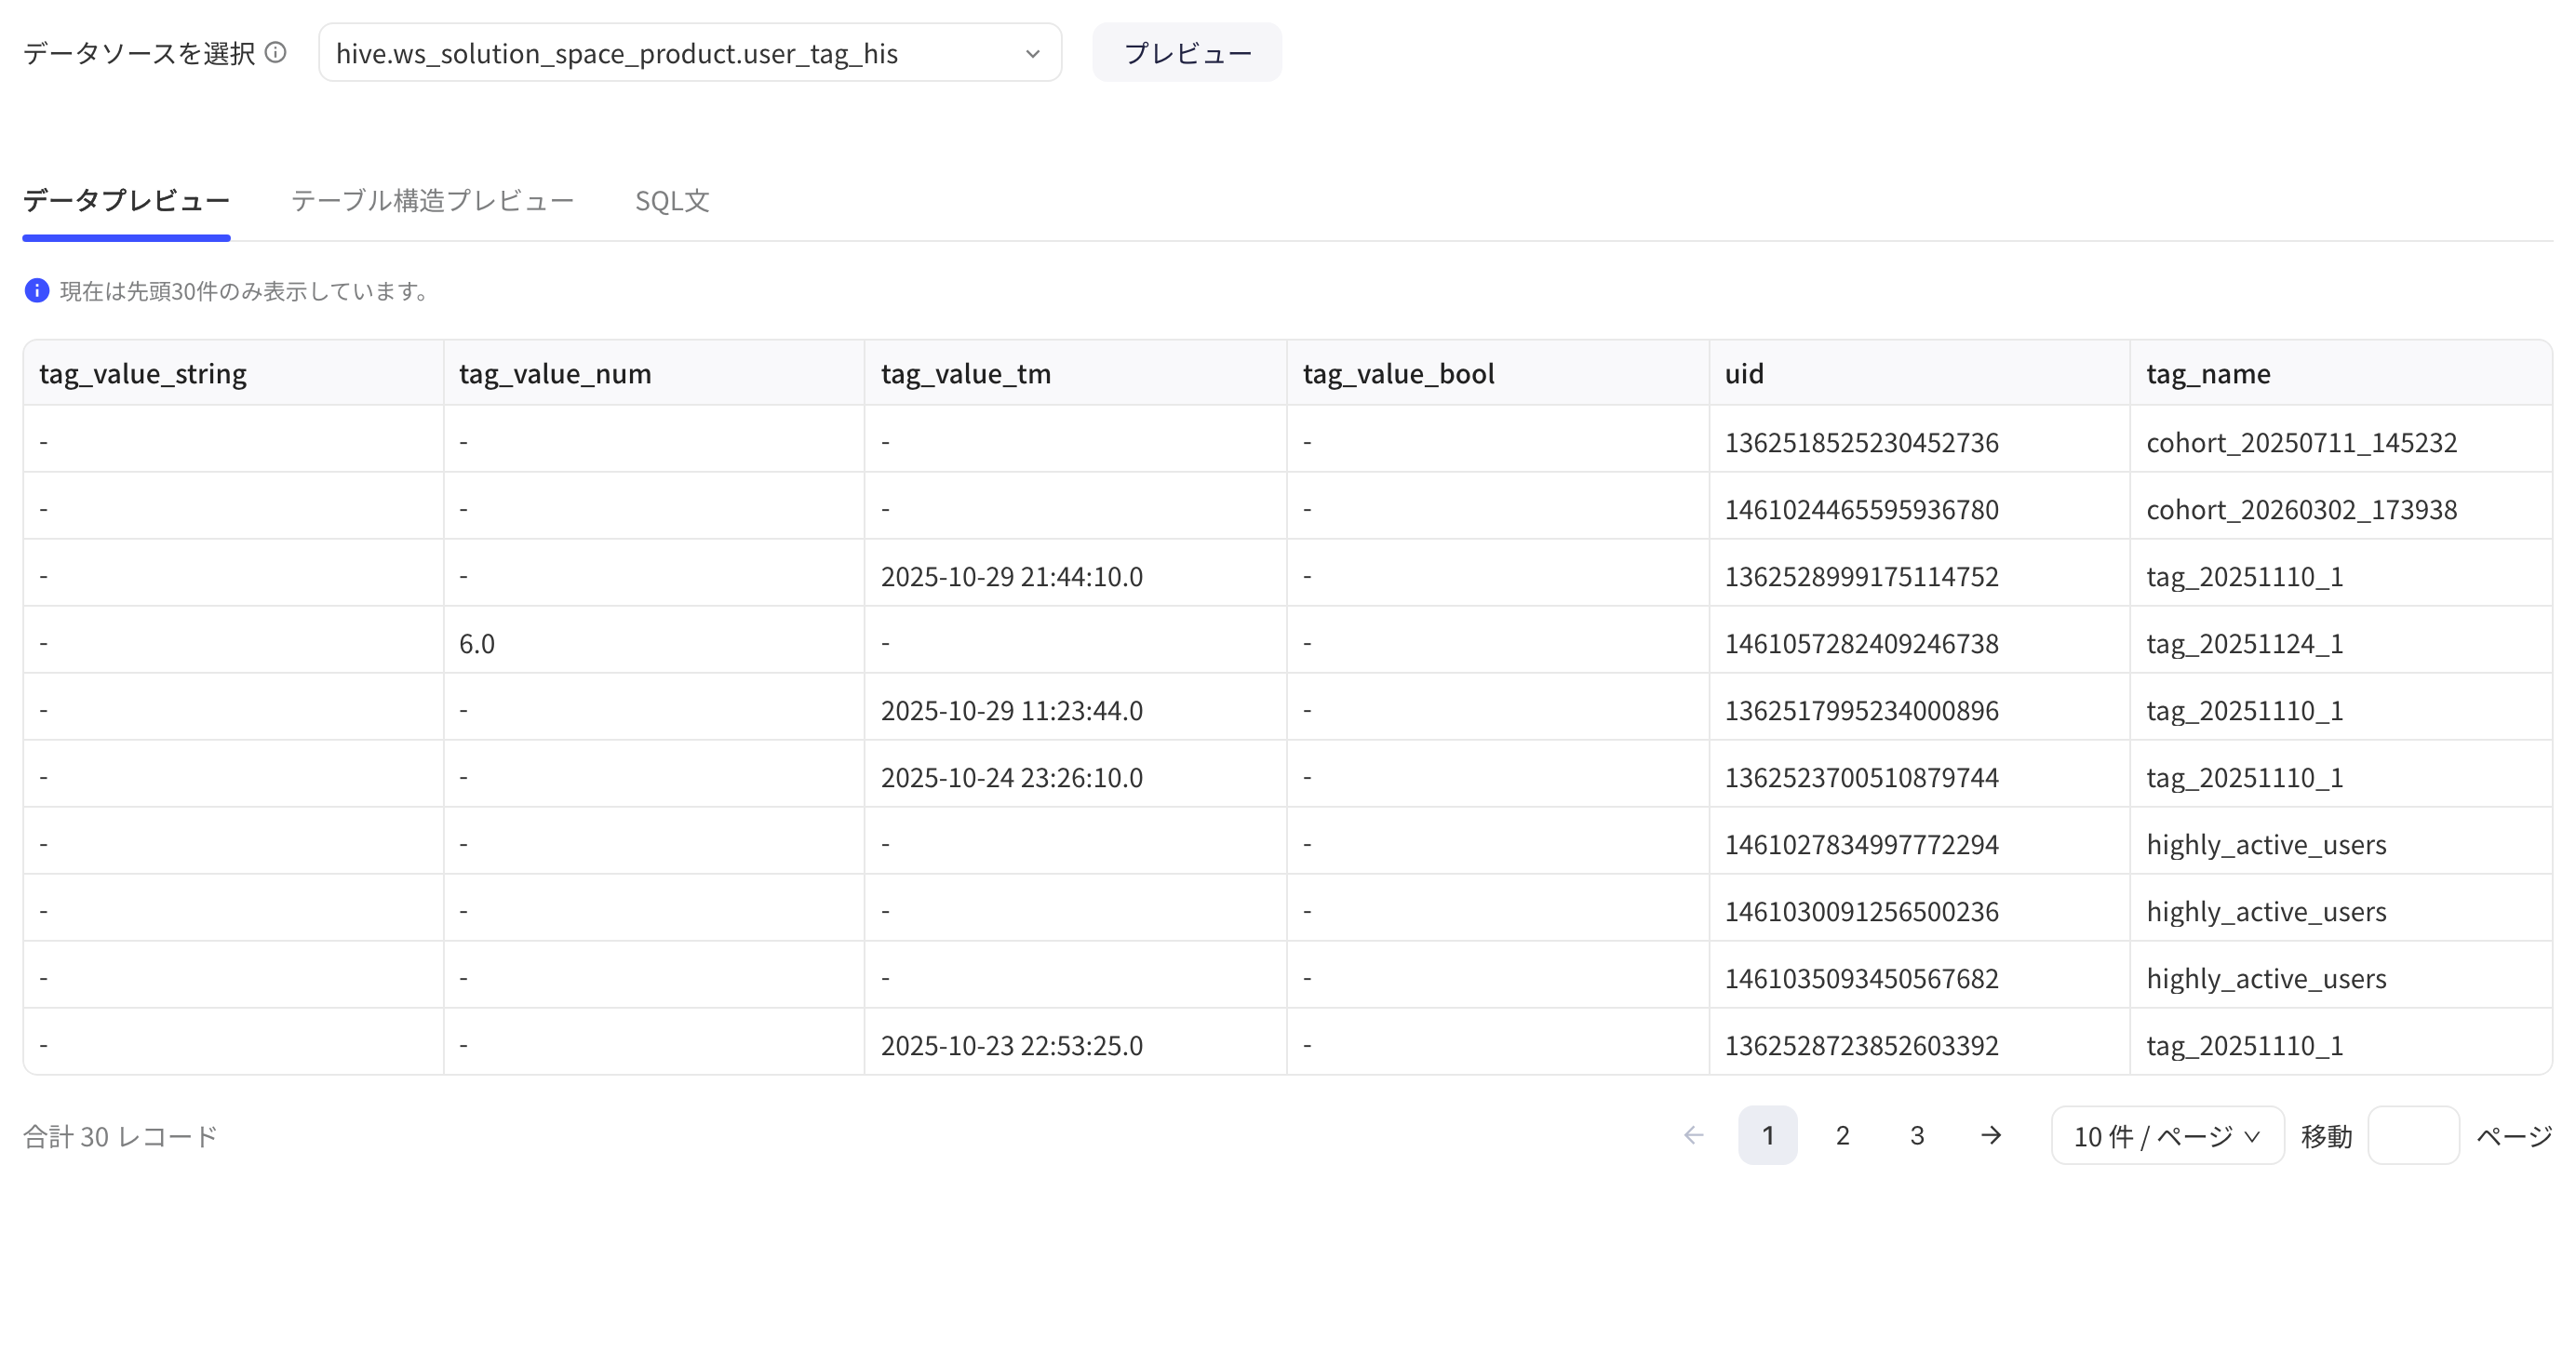
Task: Switch to the データプレビュー tab
Action: pyautogui.click(x=127, y=200)
